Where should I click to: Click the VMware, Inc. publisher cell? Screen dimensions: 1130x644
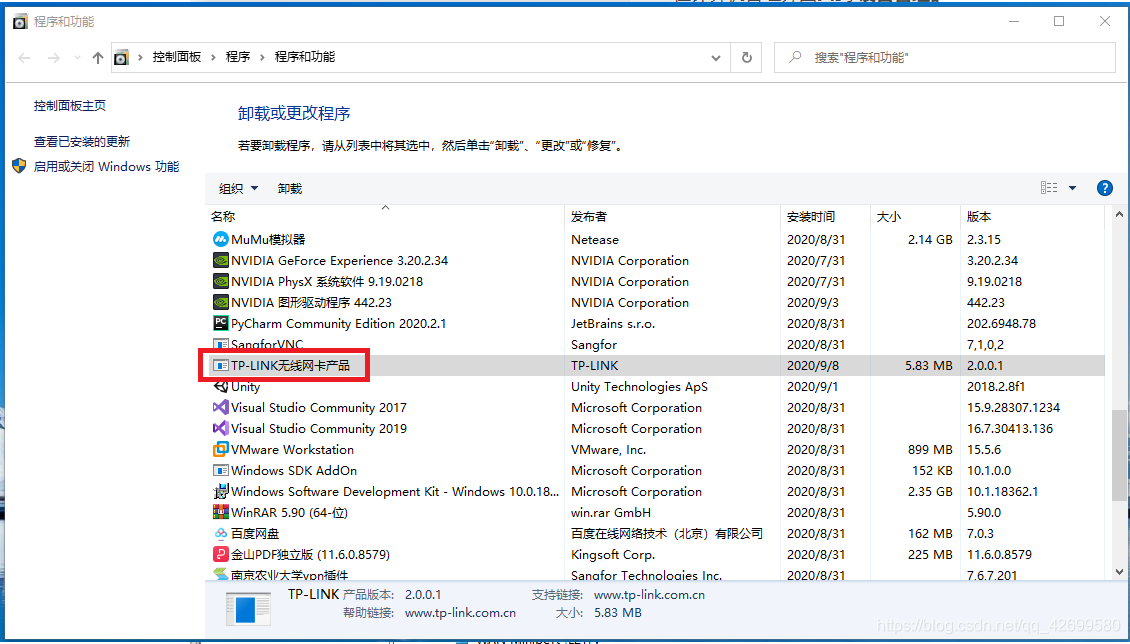(x=608, y=450)
